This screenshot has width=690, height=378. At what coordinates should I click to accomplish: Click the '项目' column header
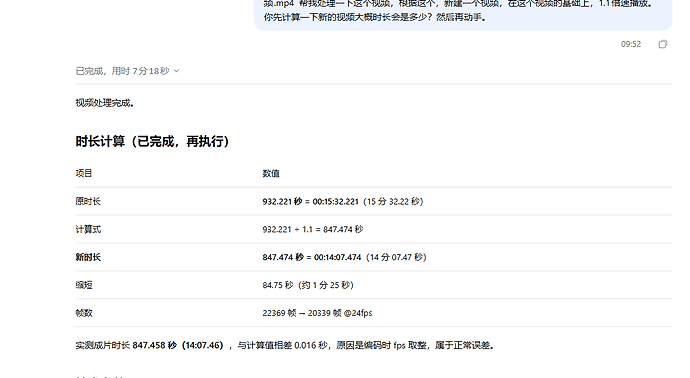[84, 173]
